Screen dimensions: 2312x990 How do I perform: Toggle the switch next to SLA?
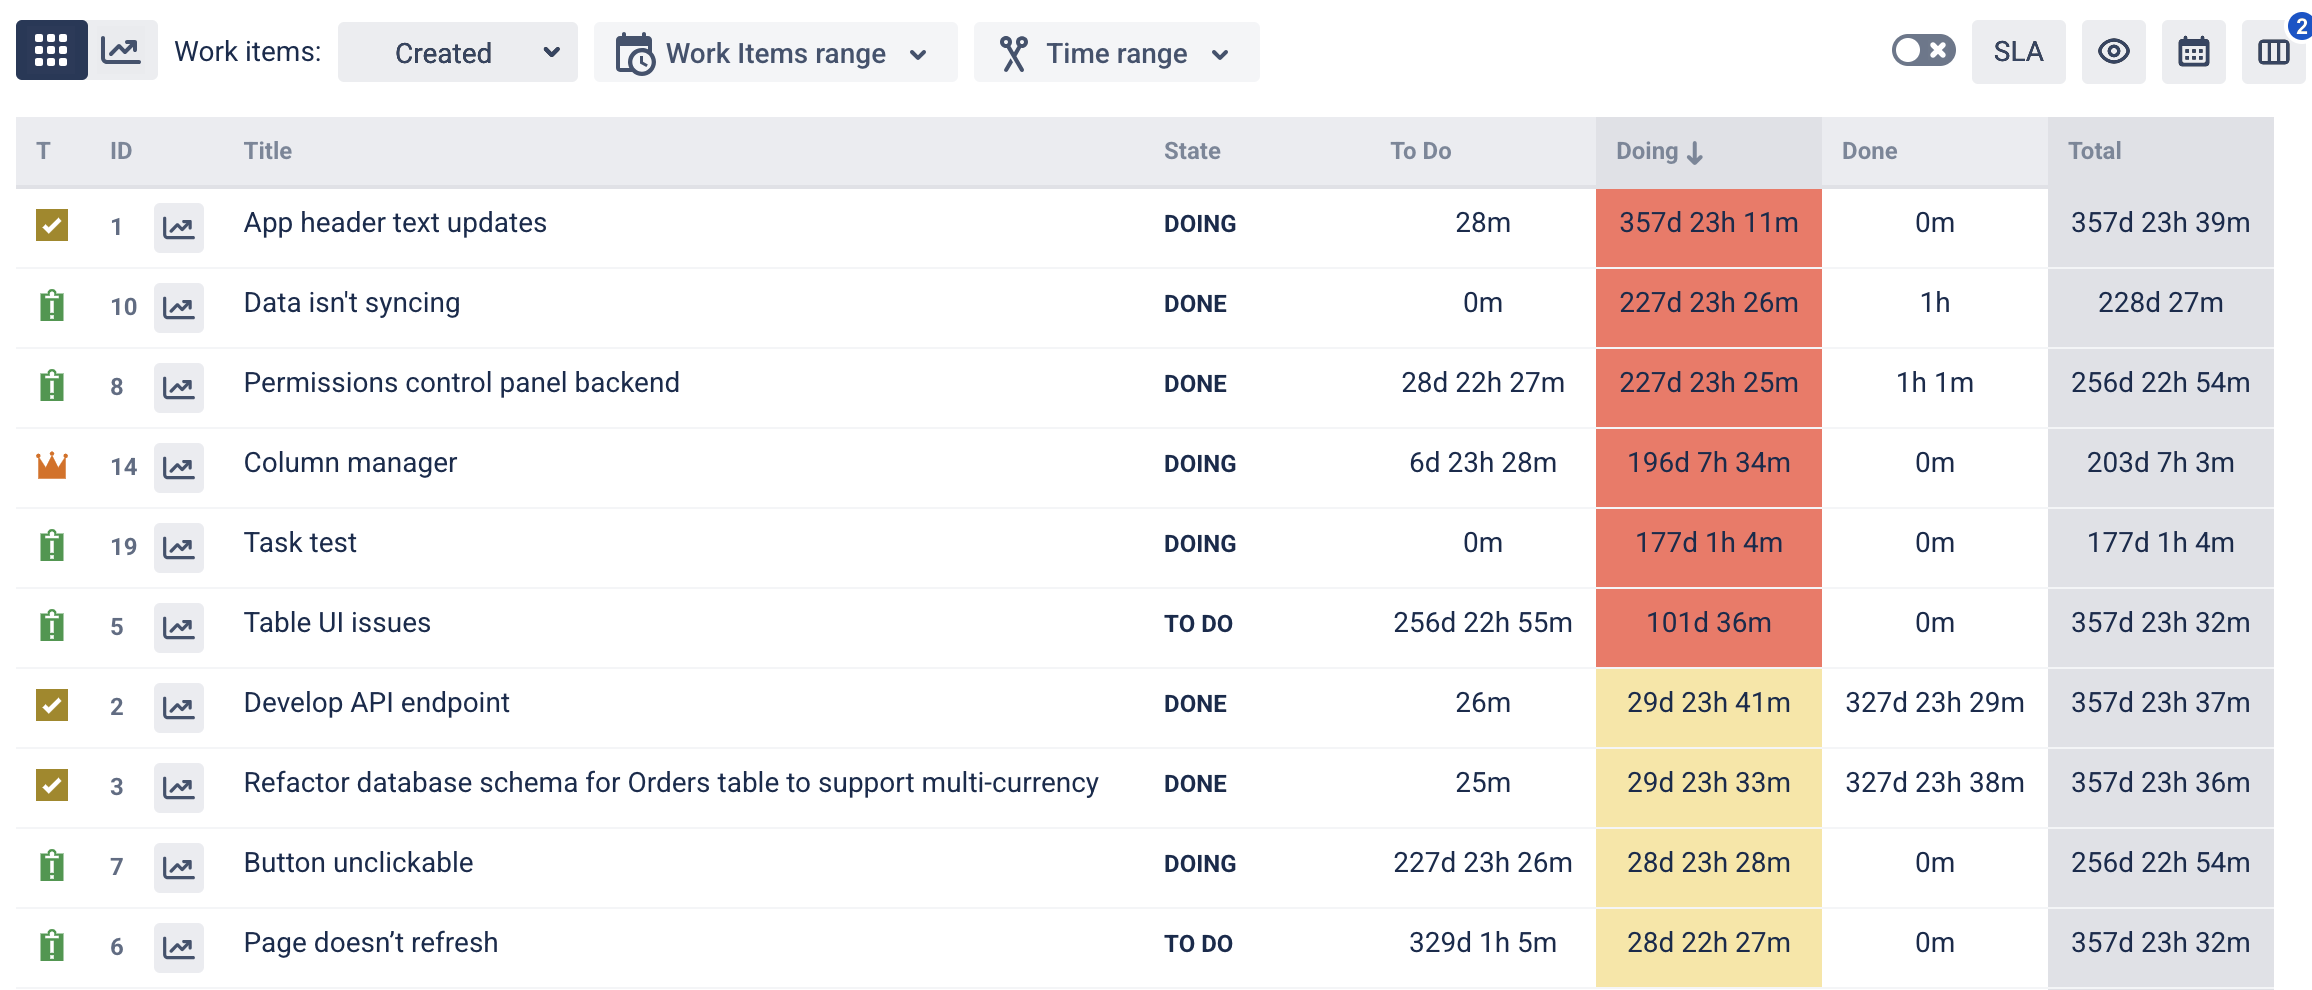(x=1922, y=51)
